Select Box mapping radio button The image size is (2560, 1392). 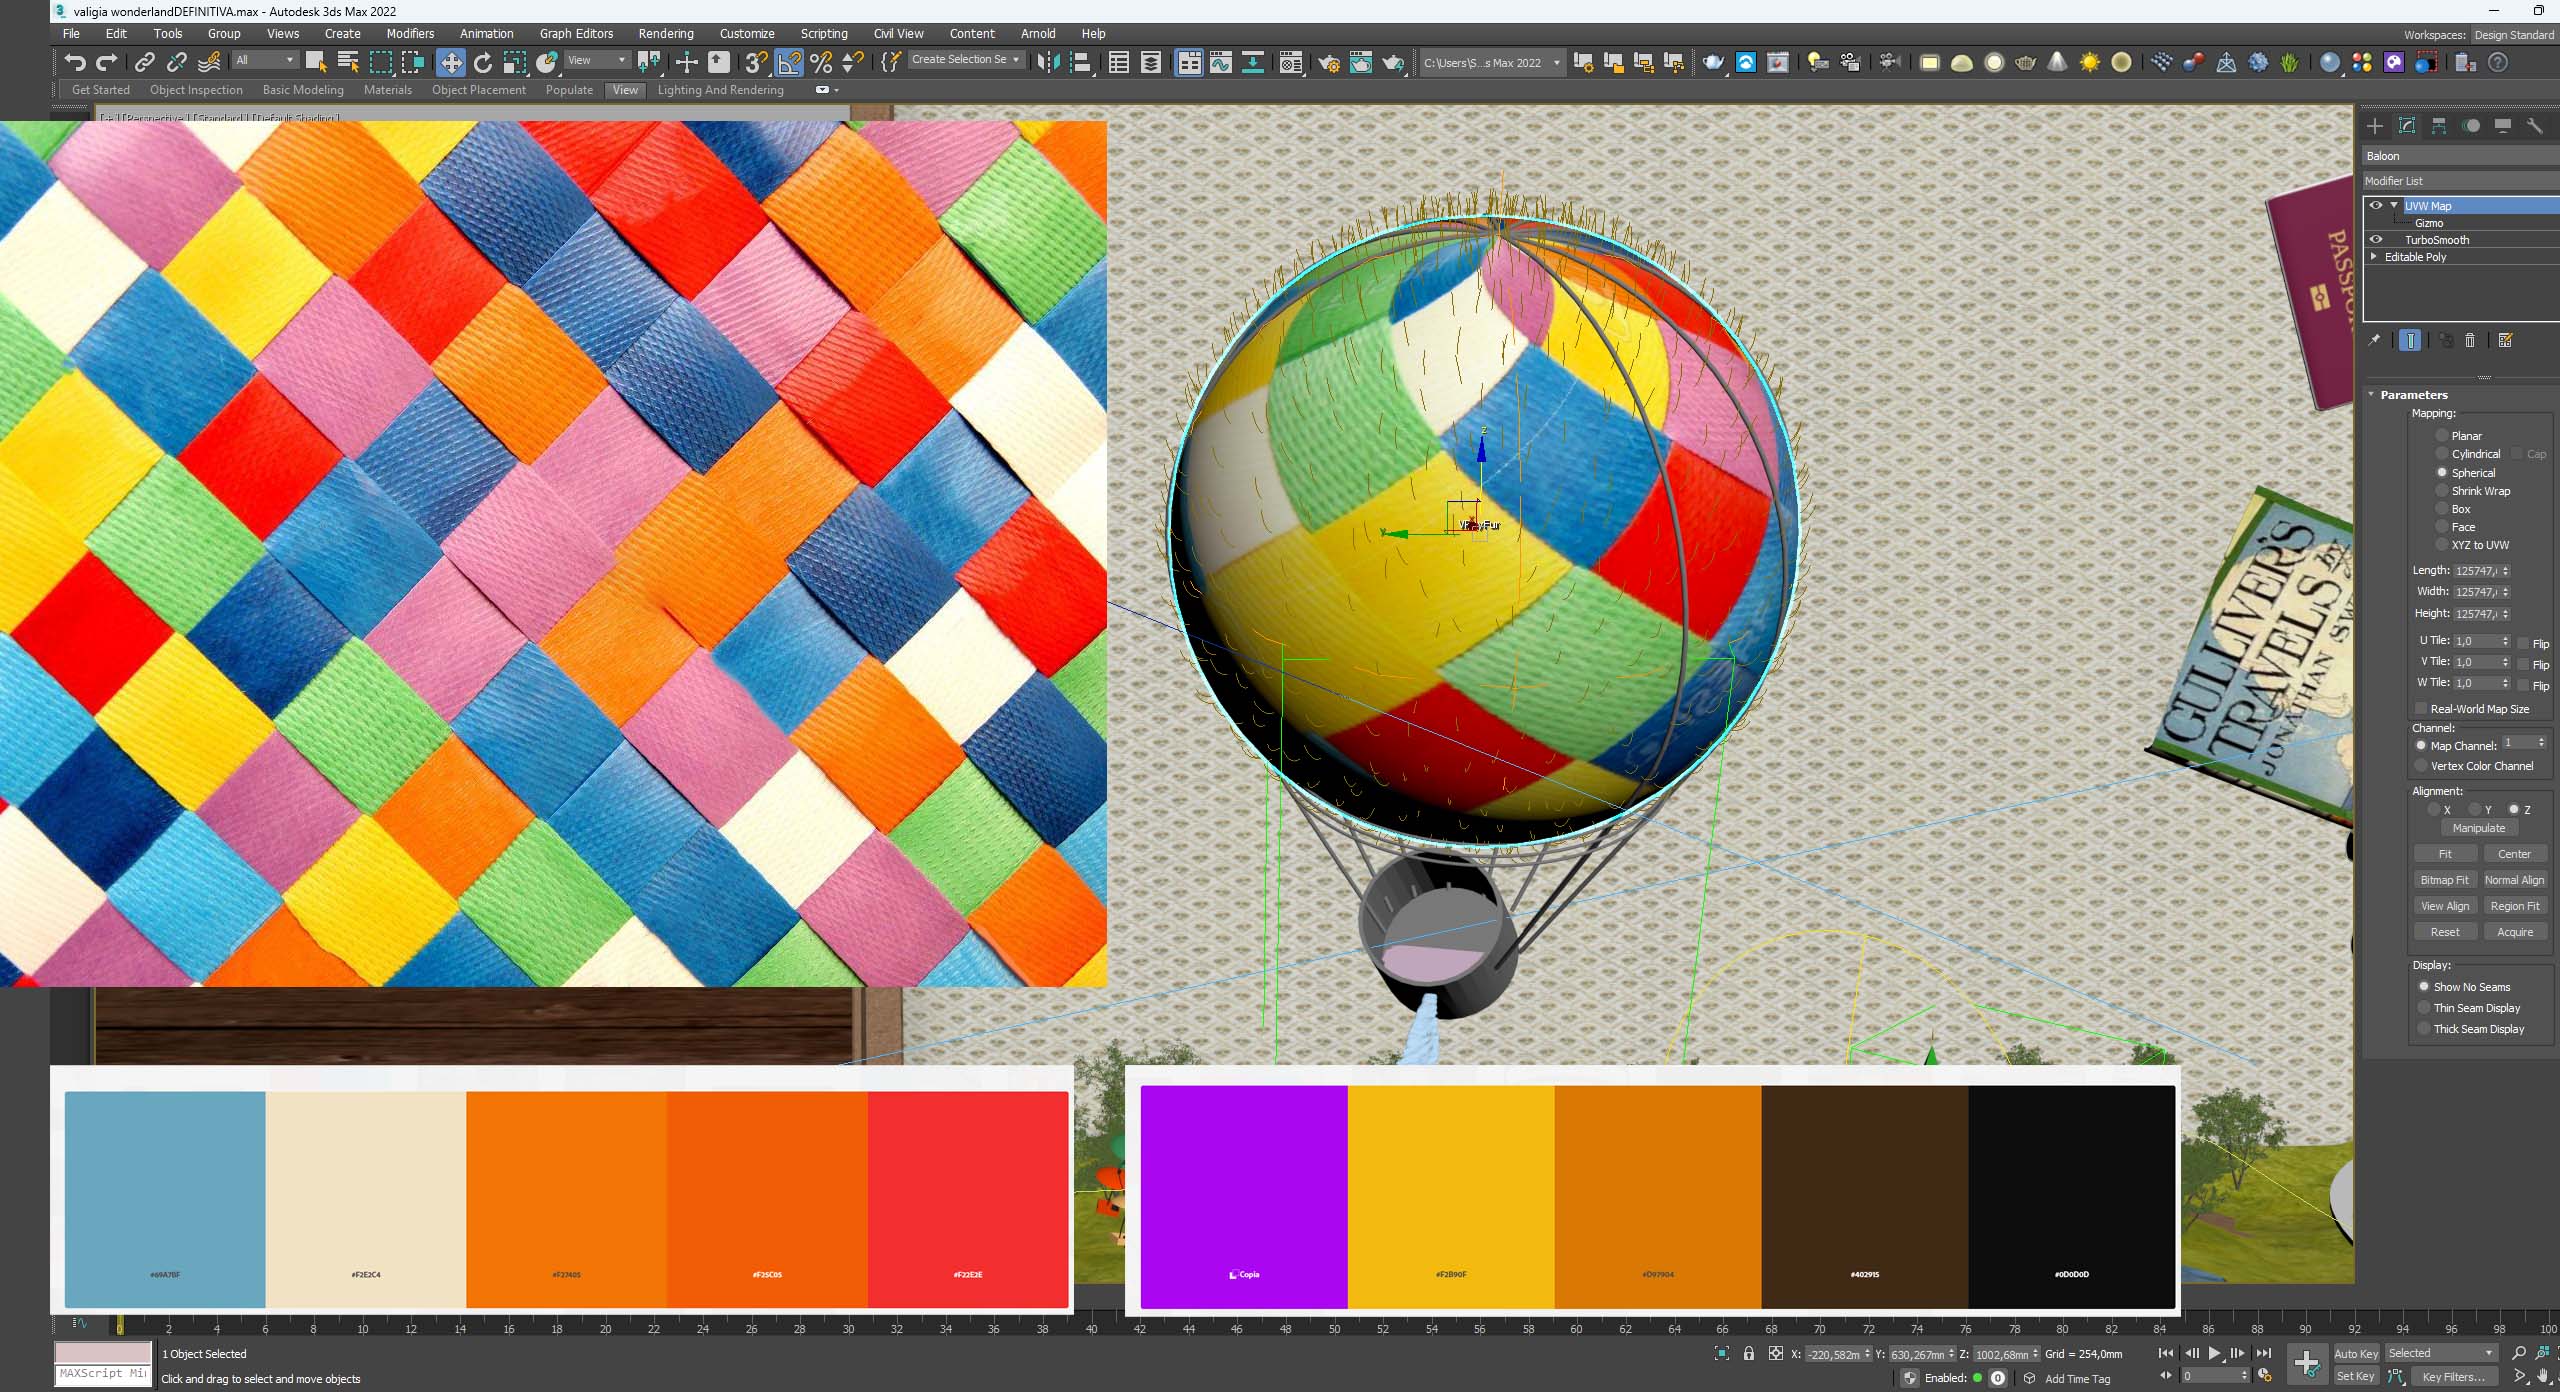tap(2442, 509)
